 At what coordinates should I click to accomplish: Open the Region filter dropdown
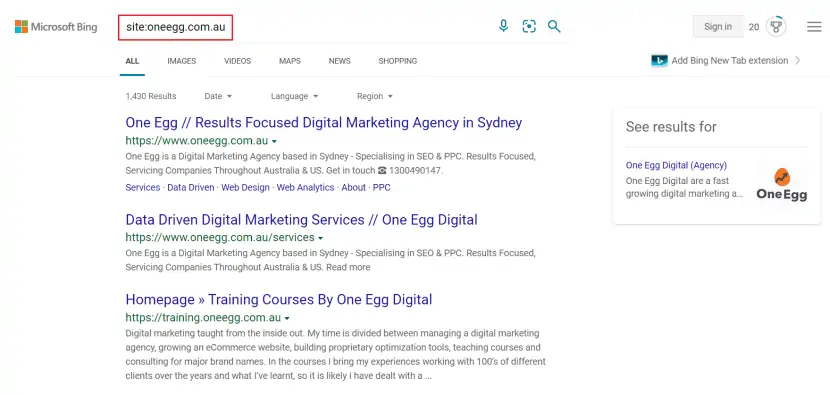pos(375,96)
